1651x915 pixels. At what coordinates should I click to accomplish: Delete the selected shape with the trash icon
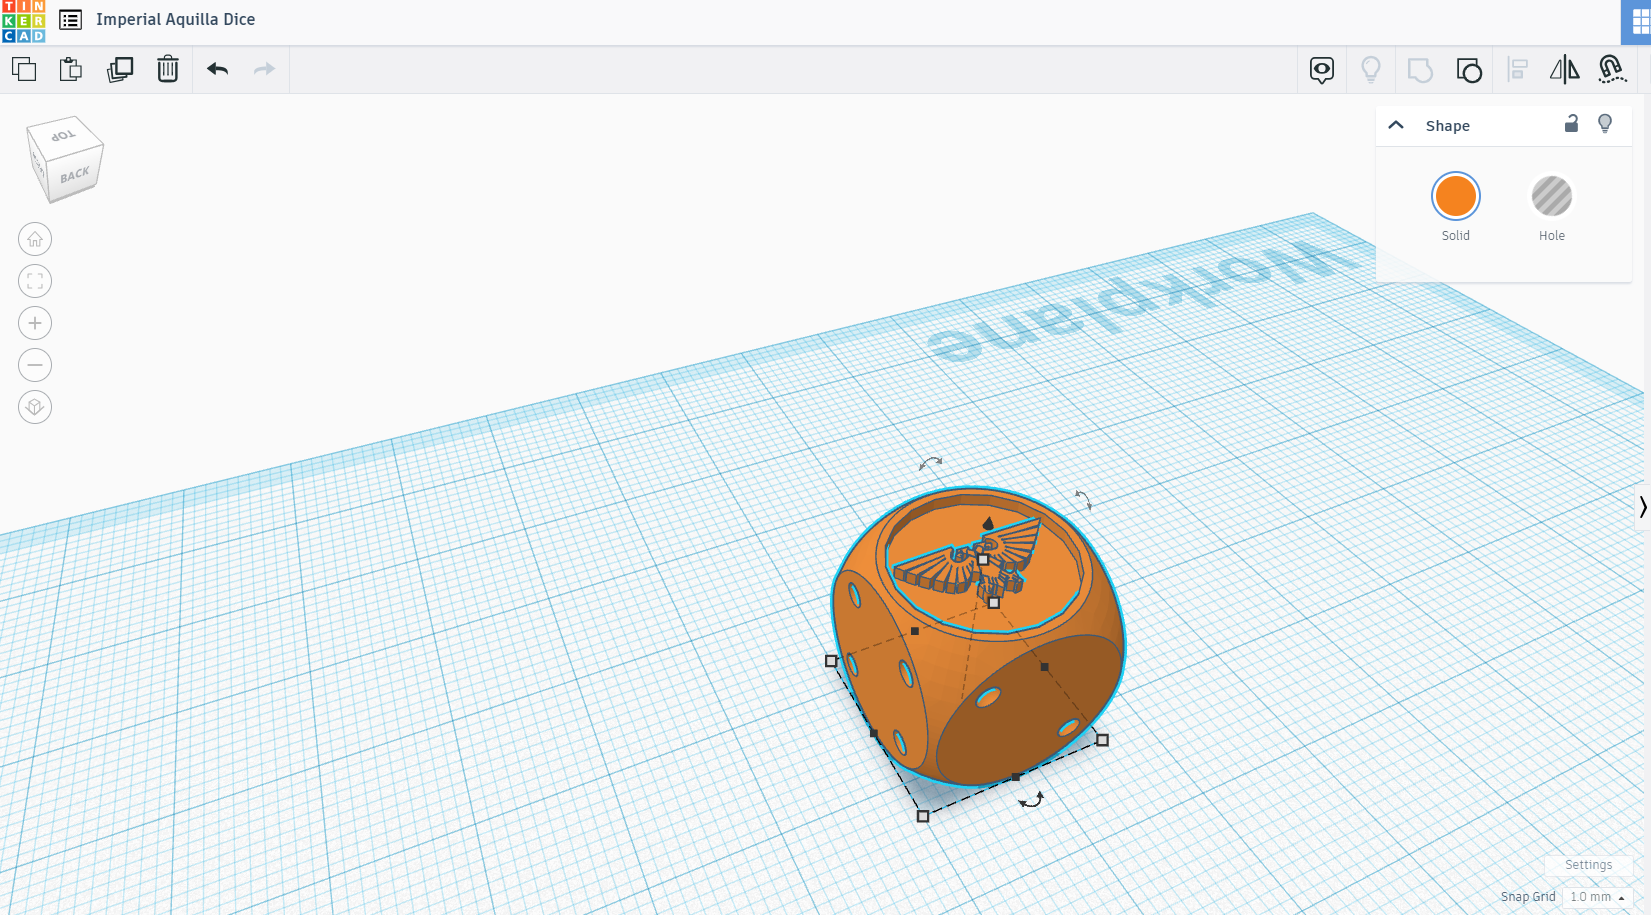pyautogui.click(x=168, y=69)
